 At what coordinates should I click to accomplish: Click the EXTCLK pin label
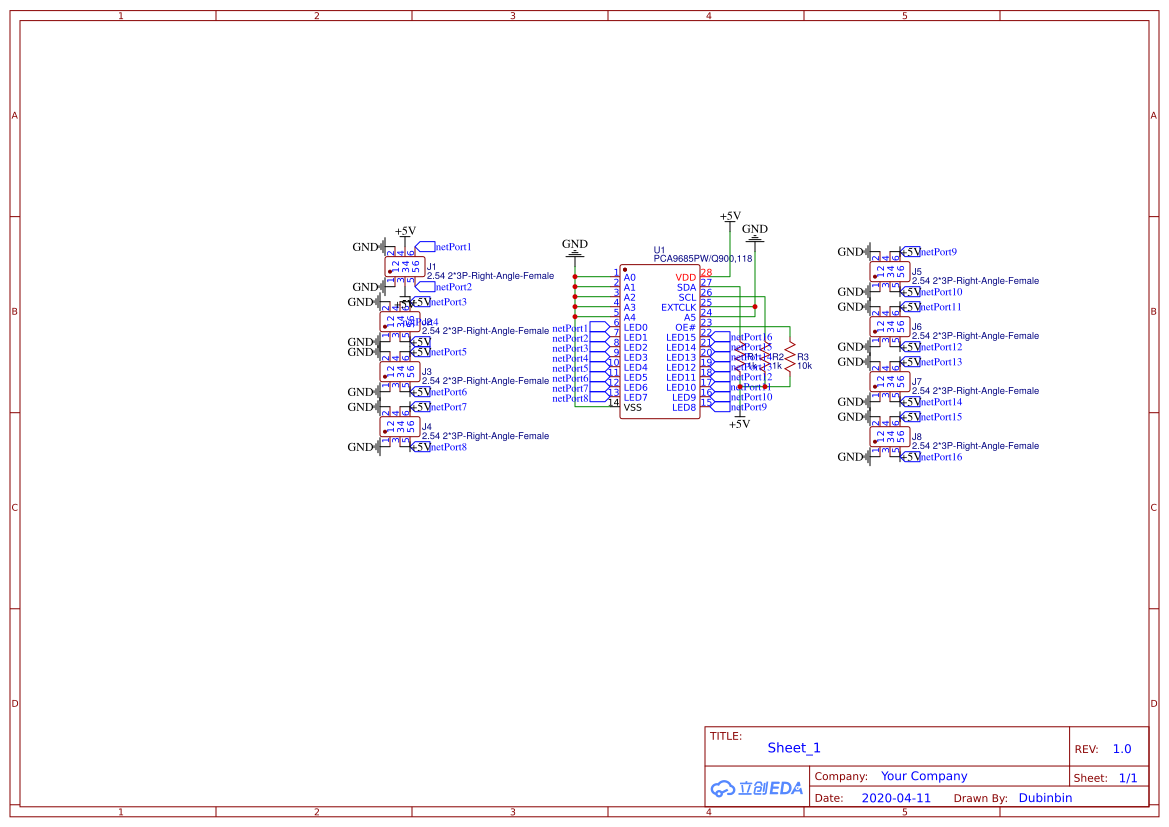pos(678,308)
